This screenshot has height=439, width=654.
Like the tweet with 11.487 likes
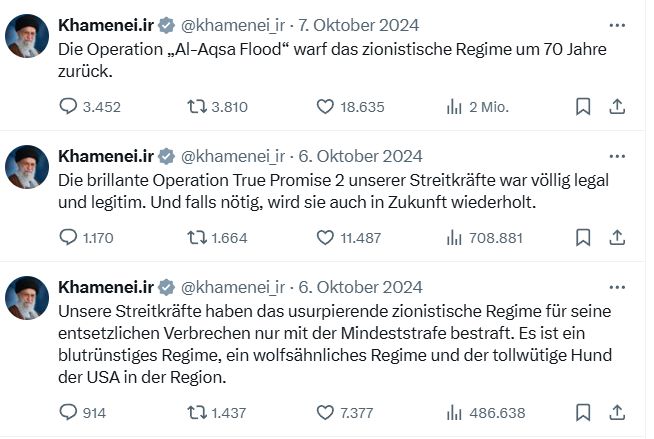[325, 237]
